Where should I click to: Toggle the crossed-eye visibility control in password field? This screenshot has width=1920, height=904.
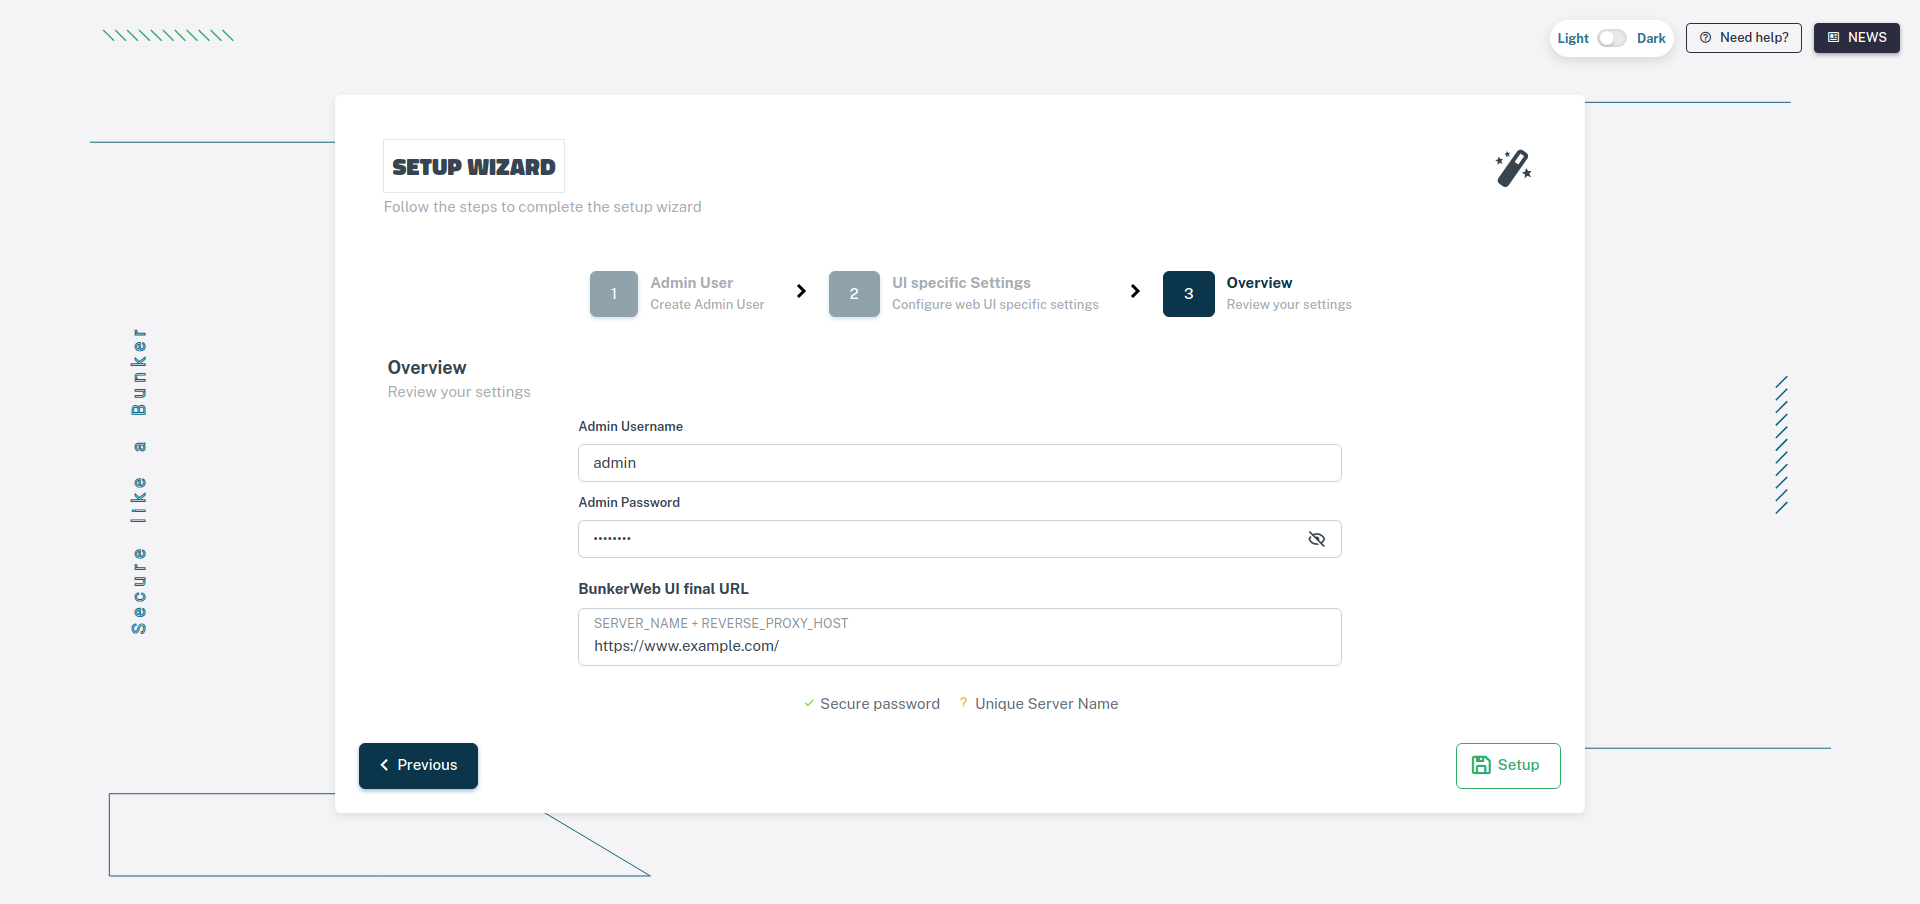click(1316, 539)
